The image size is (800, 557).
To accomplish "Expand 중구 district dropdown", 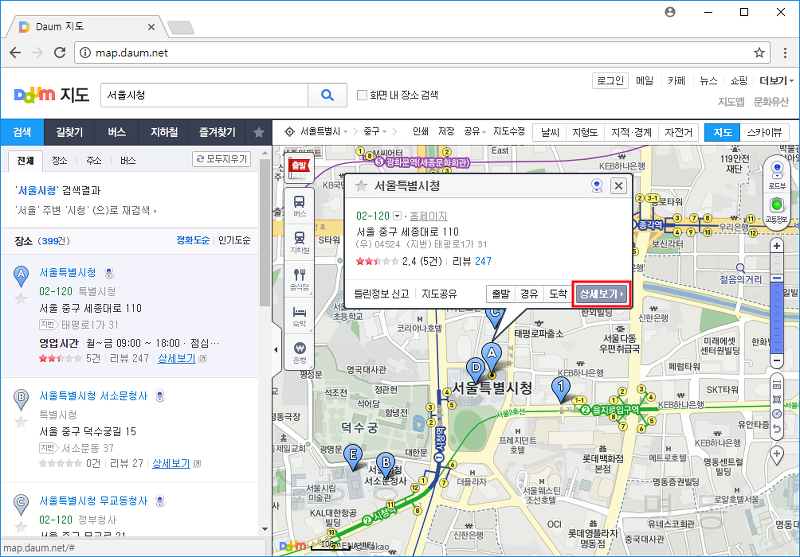I will click(x=384, y=132).
